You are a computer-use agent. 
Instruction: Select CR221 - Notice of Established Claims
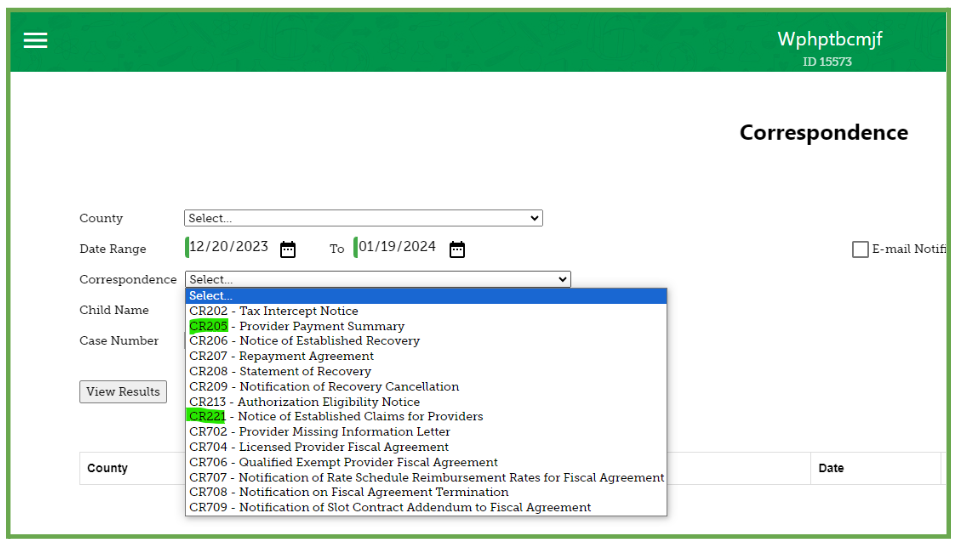[336, 417]
